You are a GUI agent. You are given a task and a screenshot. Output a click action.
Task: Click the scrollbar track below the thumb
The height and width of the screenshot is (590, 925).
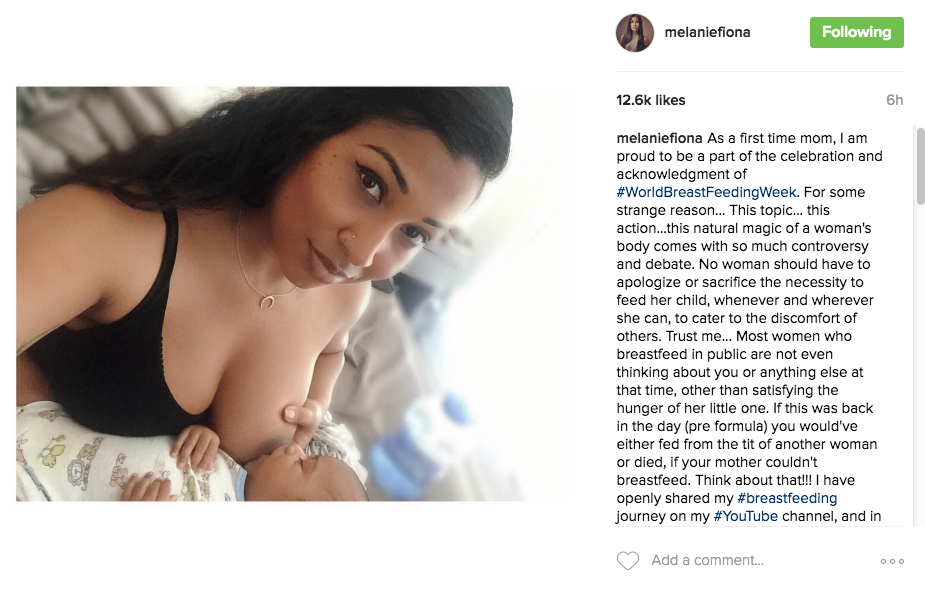pyautogui.click(x=920, y=365)
